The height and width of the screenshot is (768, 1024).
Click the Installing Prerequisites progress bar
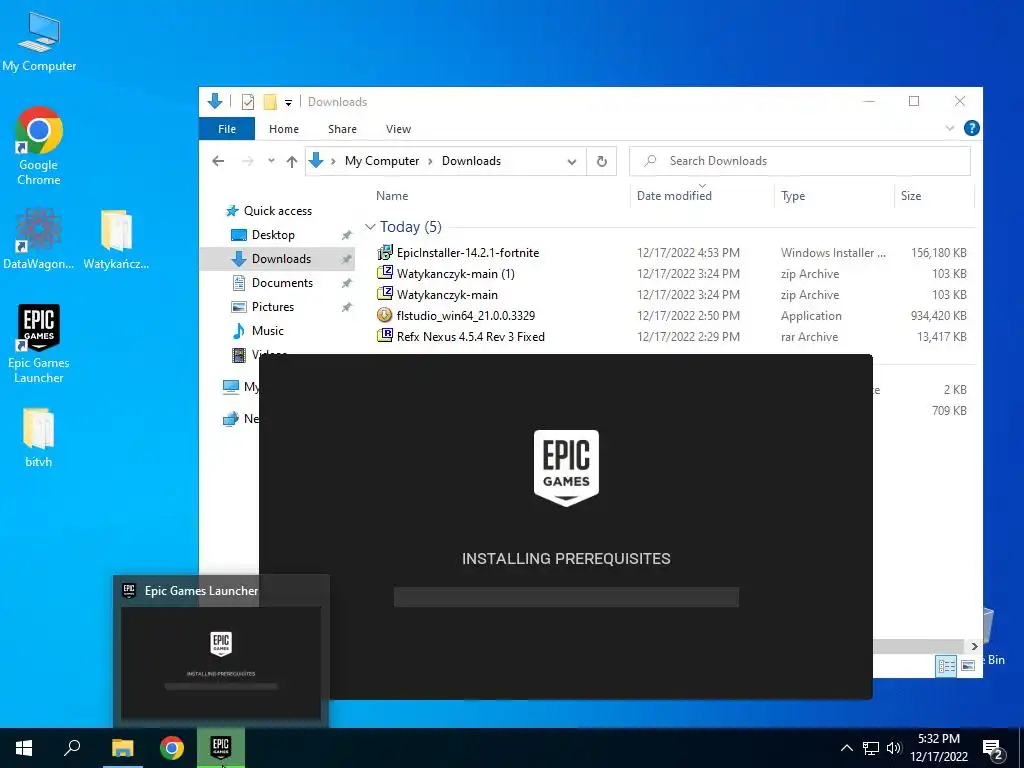[566, 596]
